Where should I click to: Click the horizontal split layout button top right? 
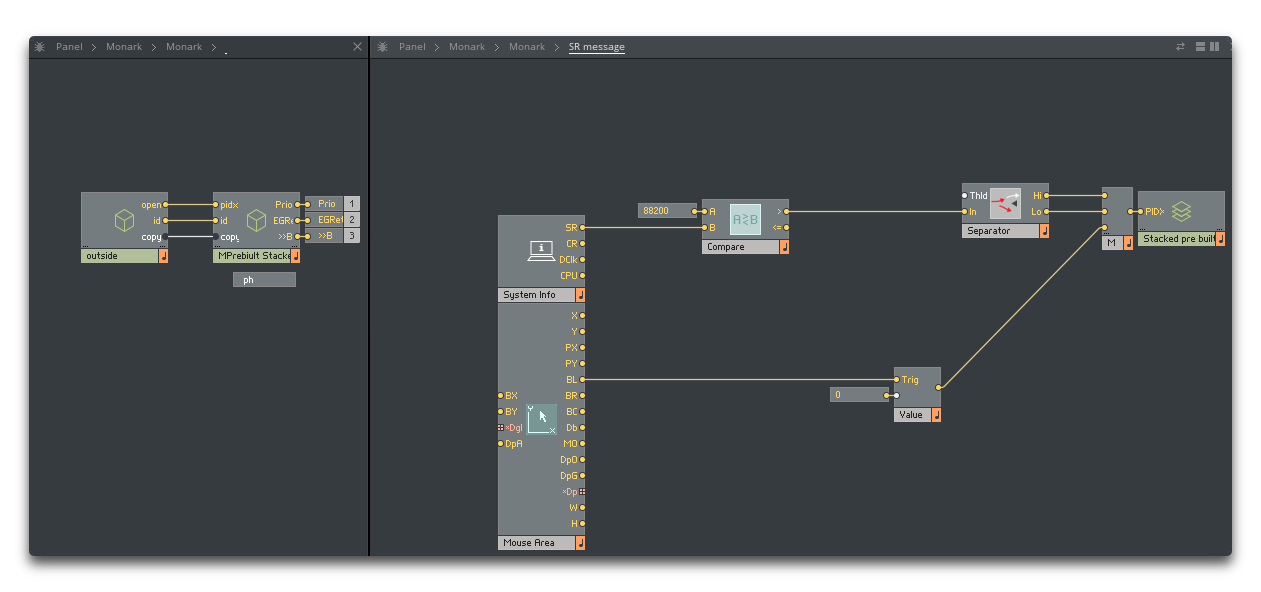point(1198,46)
